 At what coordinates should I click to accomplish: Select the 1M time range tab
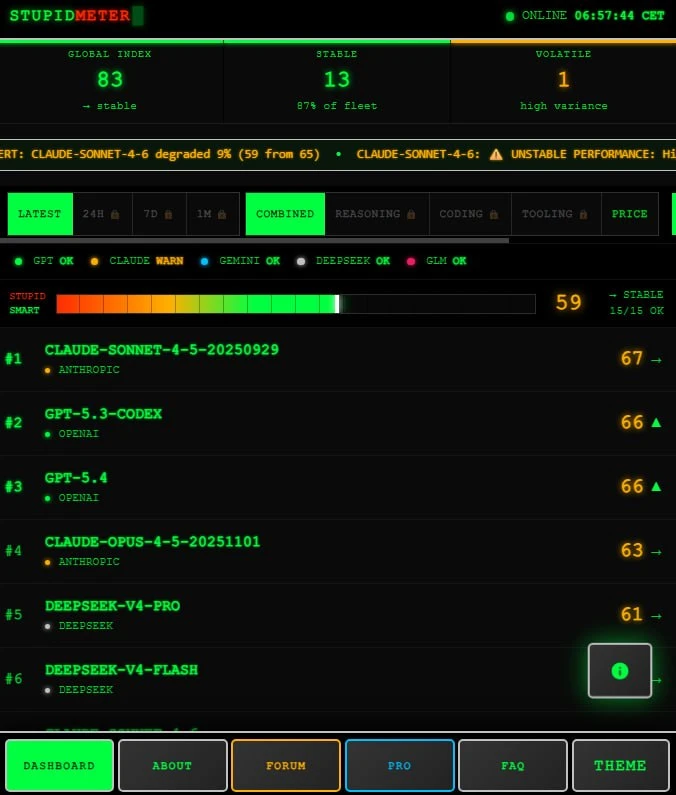pyautogui.click(x=212, y=214)
